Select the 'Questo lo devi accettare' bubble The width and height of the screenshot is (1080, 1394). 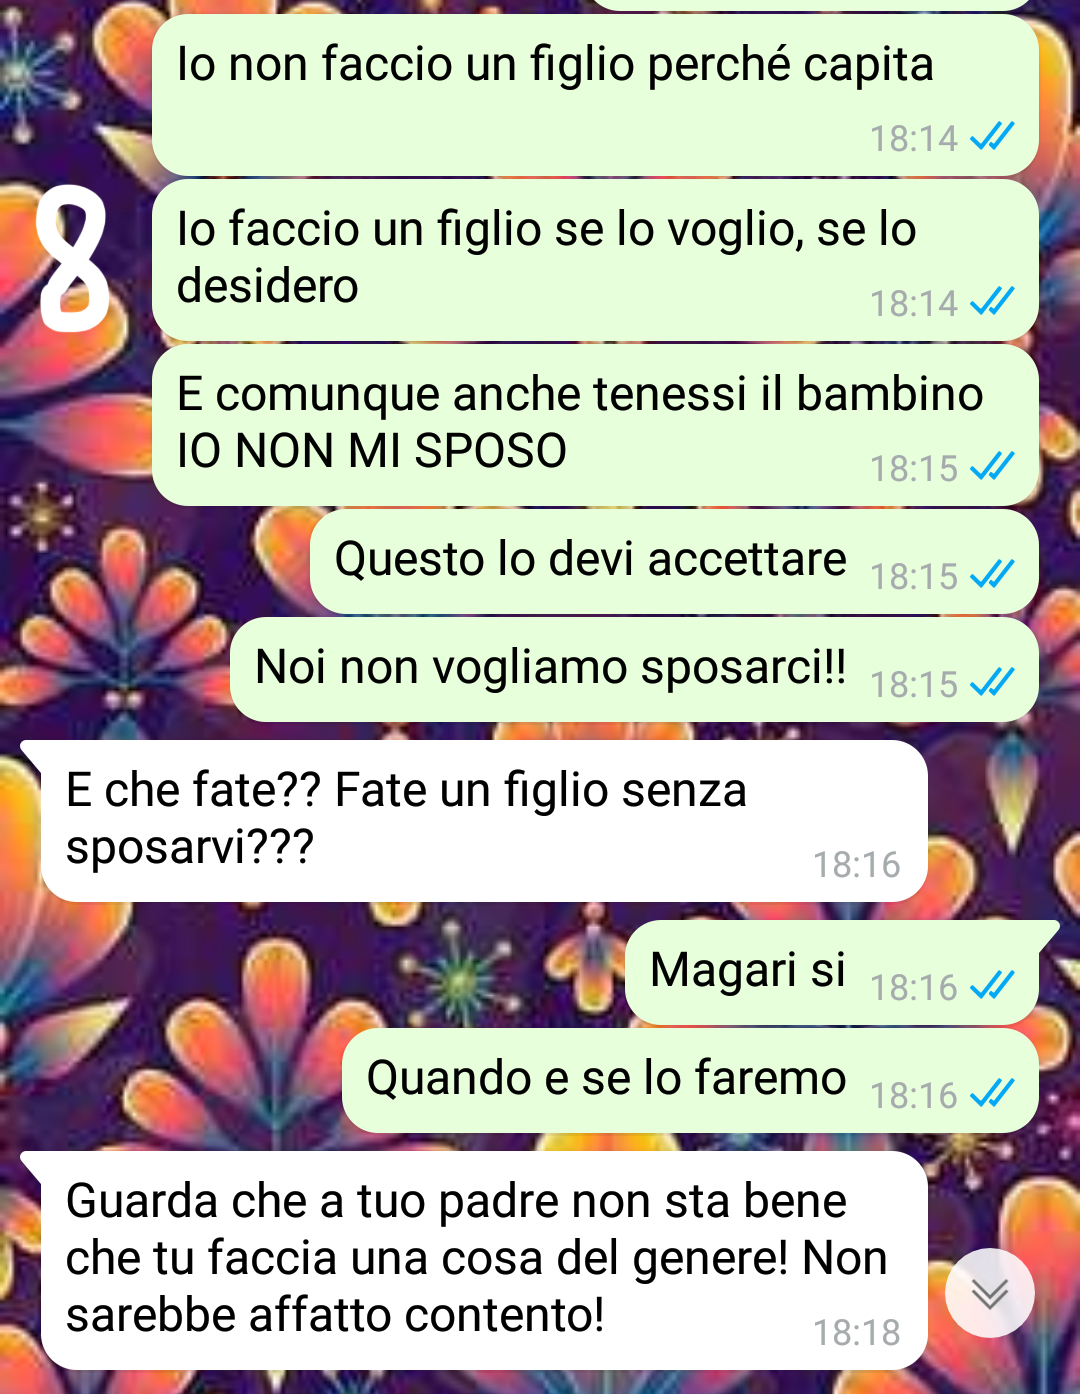[674, 562]
